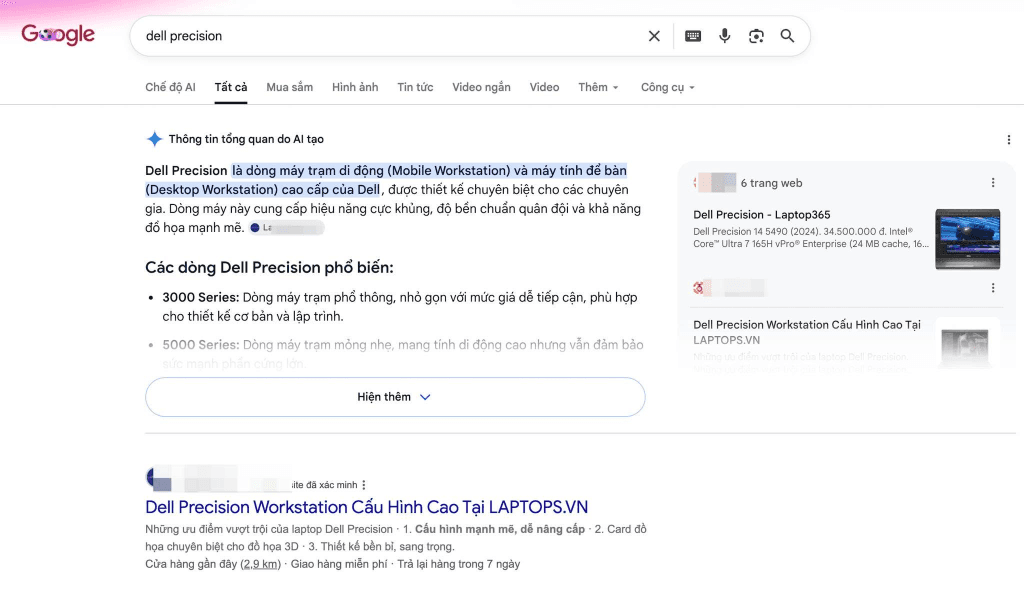Switch to Chế độ AI tab
Viewport: 1024px width, 593px height.
(170, 87)
